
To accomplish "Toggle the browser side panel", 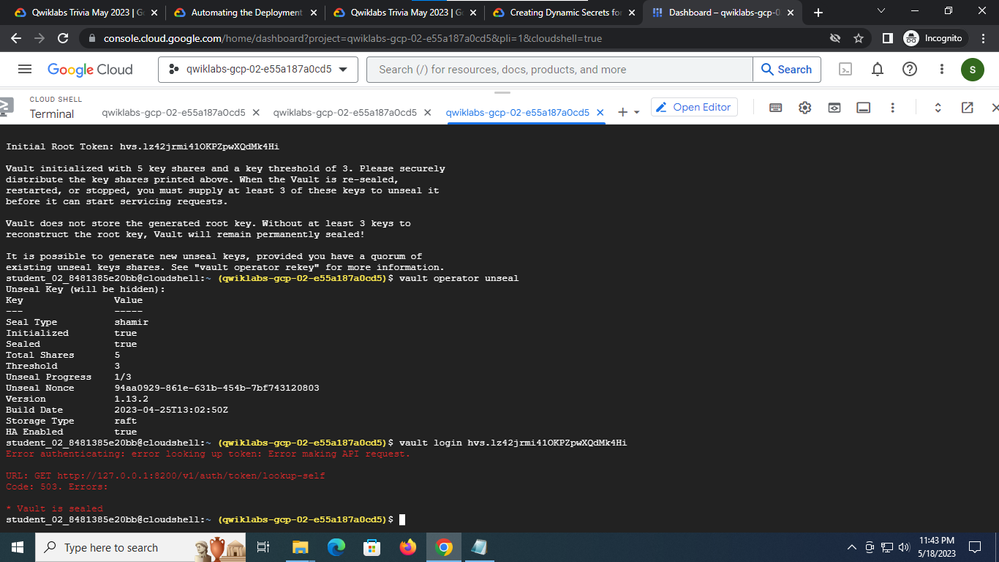I will click(x=887, y=38).
